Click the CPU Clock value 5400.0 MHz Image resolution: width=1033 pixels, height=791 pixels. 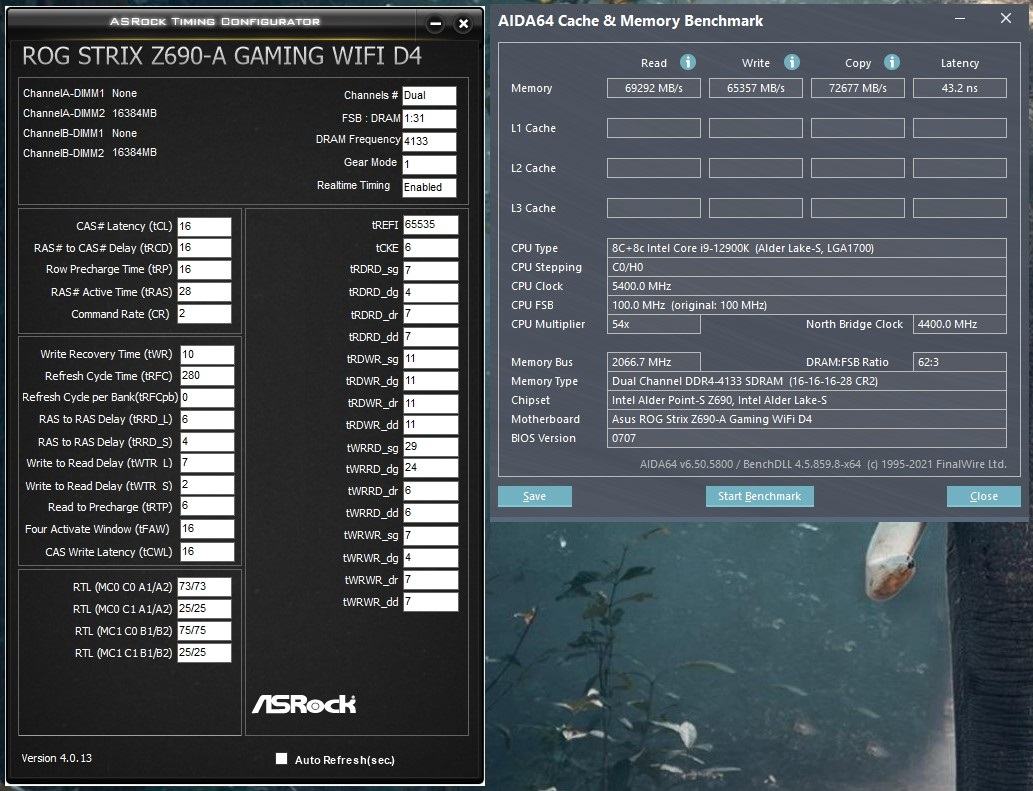pos(806,286)
